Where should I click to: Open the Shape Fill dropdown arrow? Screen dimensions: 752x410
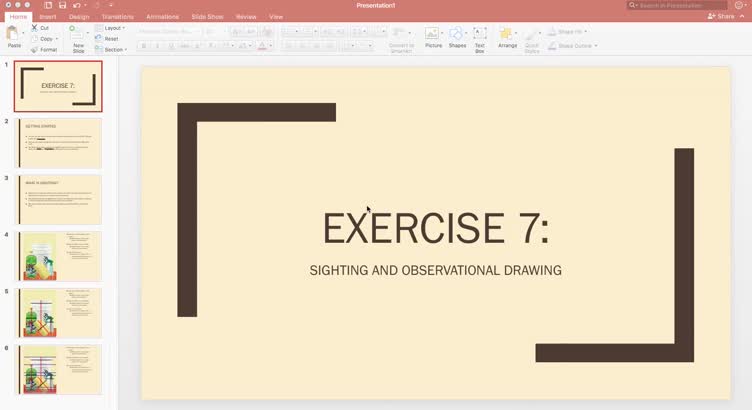coord(586,32)
